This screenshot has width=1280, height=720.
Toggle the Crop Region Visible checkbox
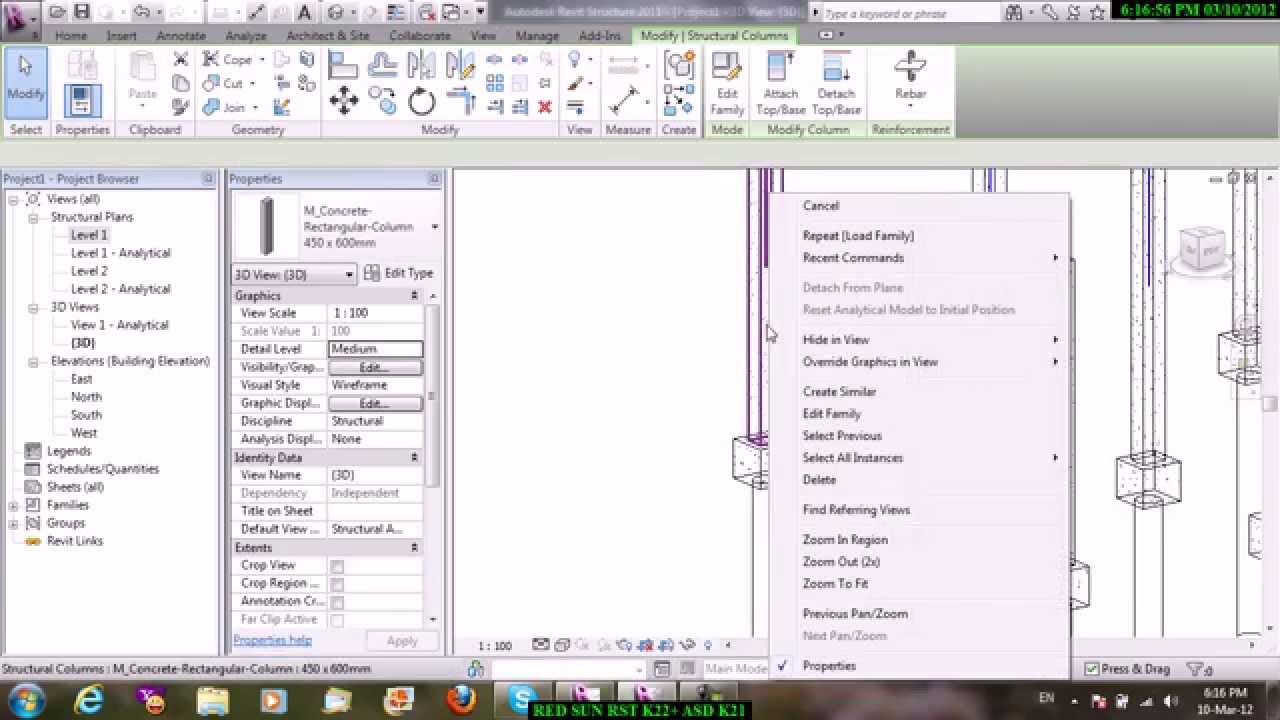pos(337,584)
